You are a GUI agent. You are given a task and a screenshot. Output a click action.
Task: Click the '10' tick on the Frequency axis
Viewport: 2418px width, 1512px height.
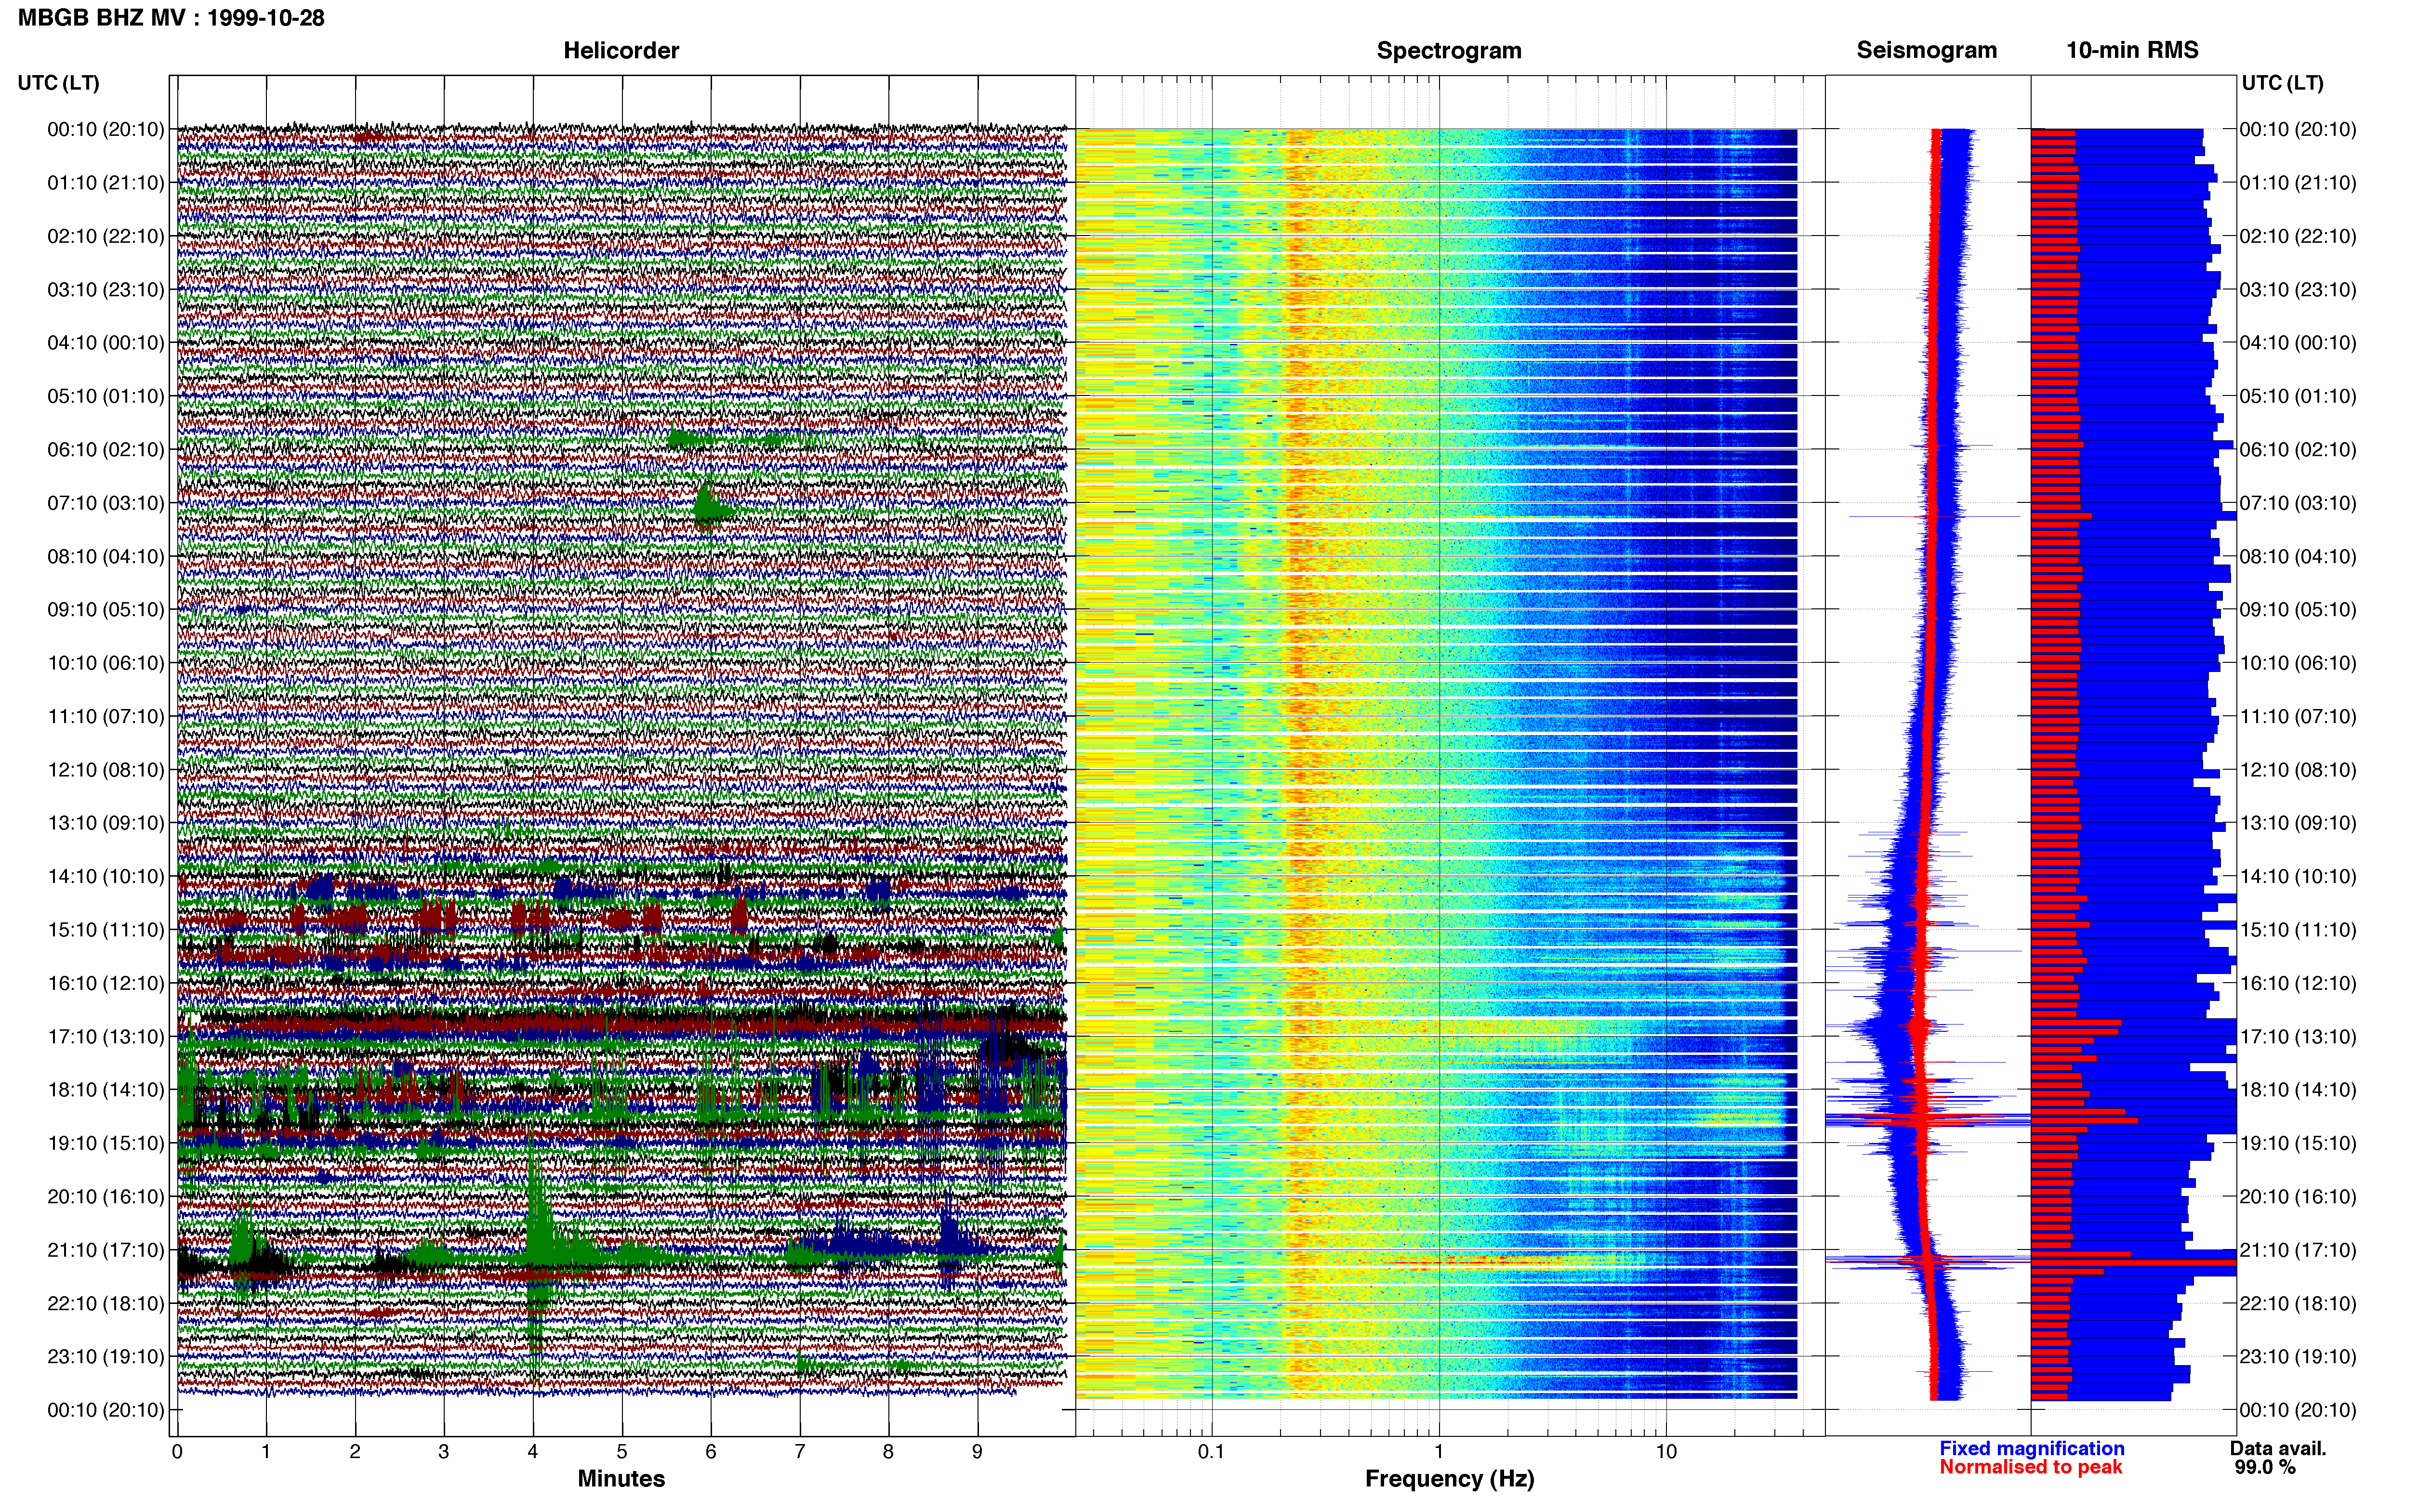coord(1666,1452)
